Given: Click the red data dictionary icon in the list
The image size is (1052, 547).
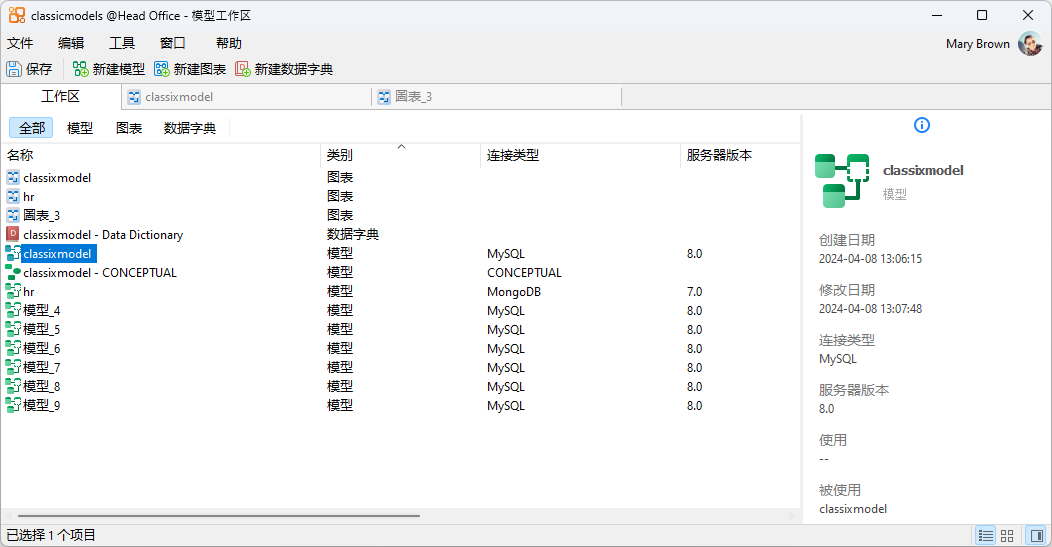Looking at the screenshot, I should pyautogui.click(x=13, y=234).
